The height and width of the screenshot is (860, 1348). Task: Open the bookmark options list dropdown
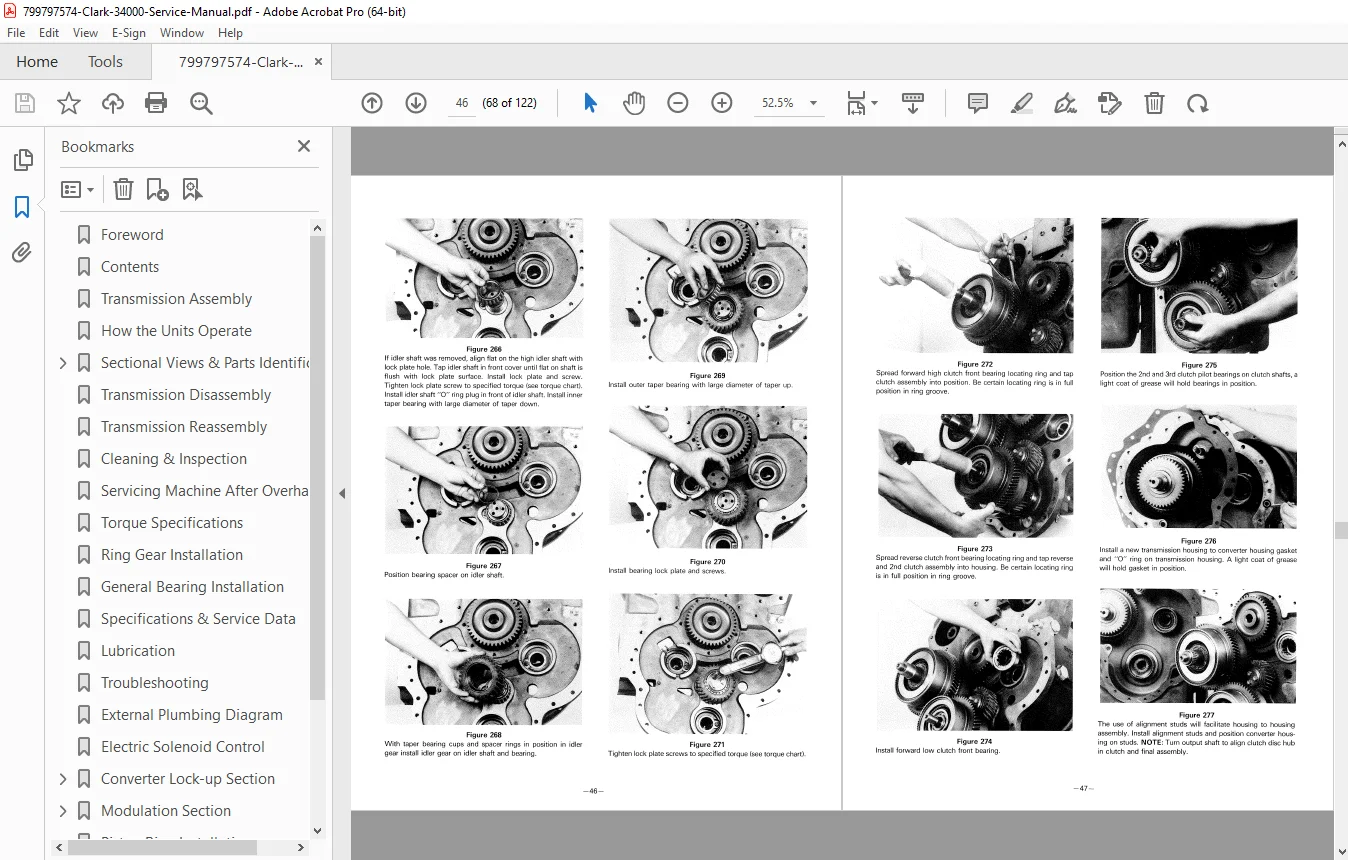pos(77,189)
